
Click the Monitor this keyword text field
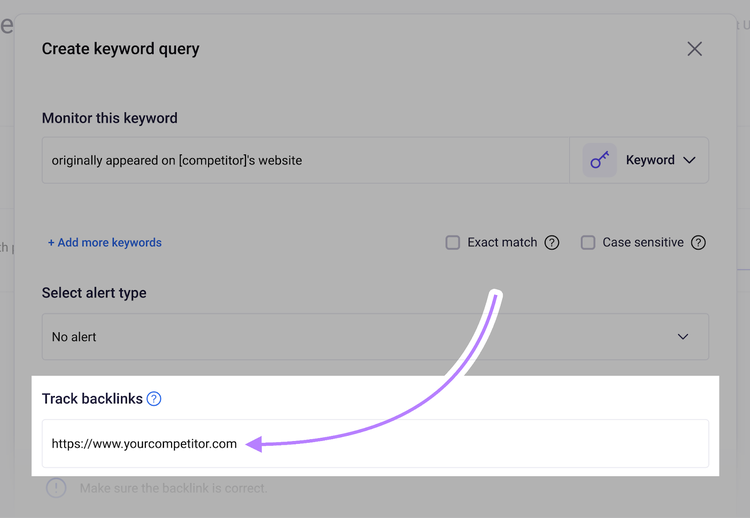click(x=306, y=160)
